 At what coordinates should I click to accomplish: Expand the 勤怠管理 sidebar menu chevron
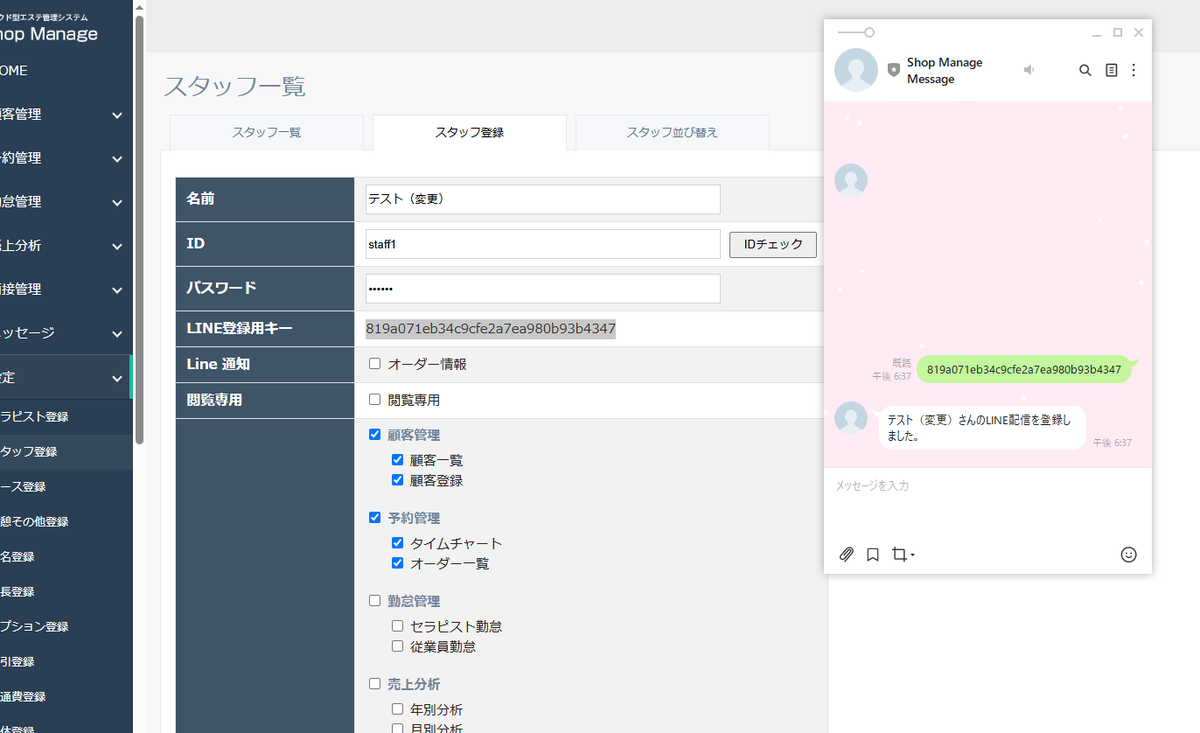tap(117, 202)
